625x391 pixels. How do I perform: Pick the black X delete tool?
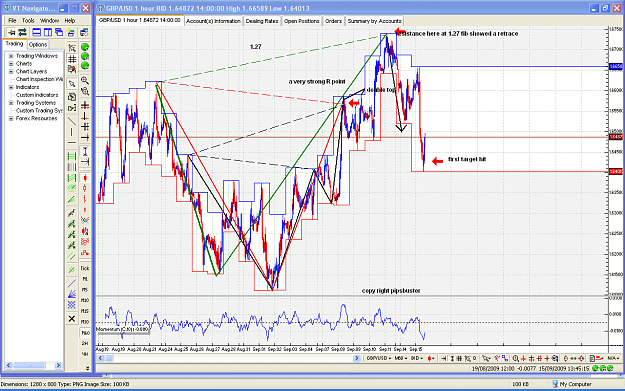point(72,318)
